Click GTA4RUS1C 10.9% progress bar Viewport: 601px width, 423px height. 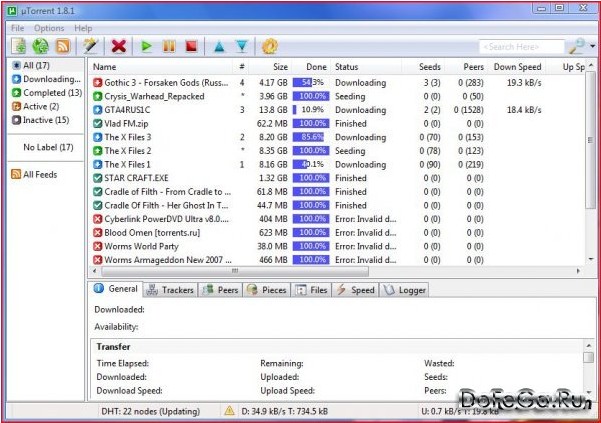[311, 110]
